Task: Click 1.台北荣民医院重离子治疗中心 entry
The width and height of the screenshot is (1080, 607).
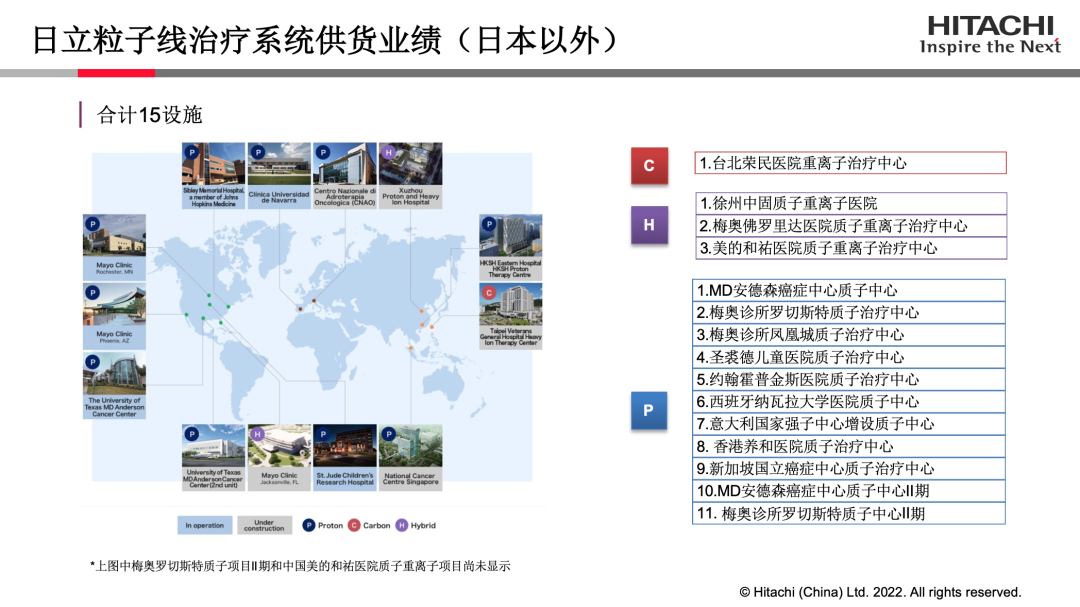Action: coord(850,163)
